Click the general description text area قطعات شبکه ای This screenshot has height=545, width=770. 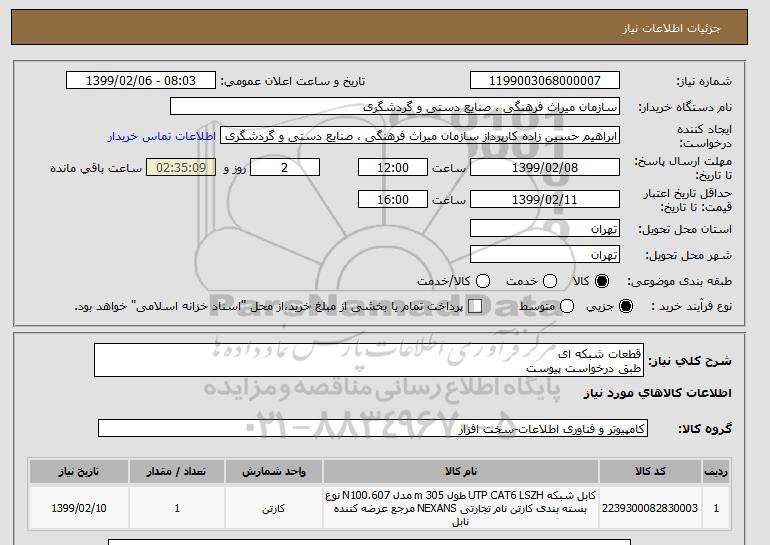coord(369,360)
